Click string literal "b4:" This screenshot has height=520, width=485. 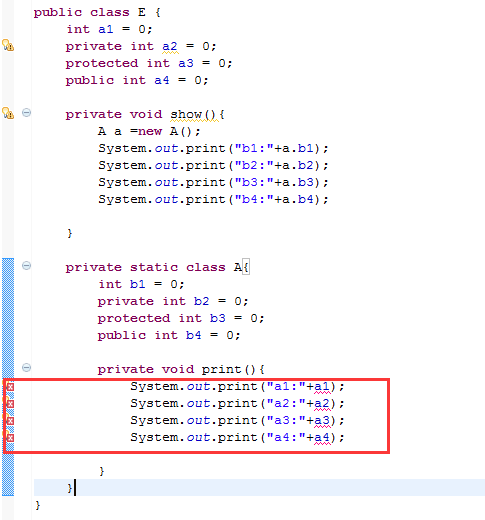(254, 199)
